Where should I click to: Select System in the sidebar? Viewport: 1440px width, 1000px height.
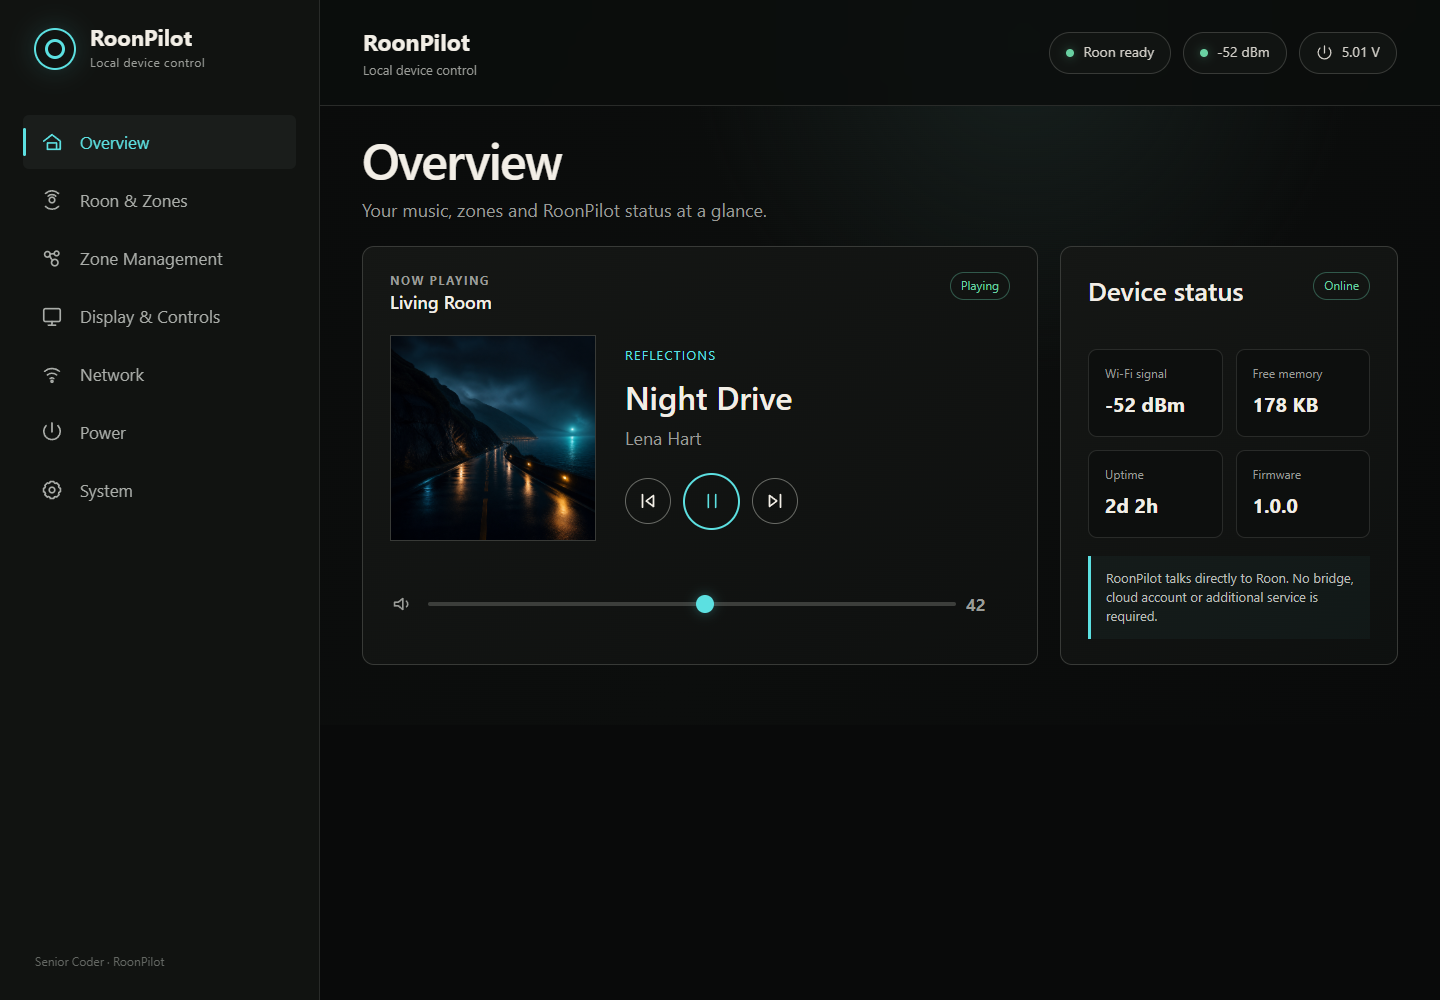[160, 491]
